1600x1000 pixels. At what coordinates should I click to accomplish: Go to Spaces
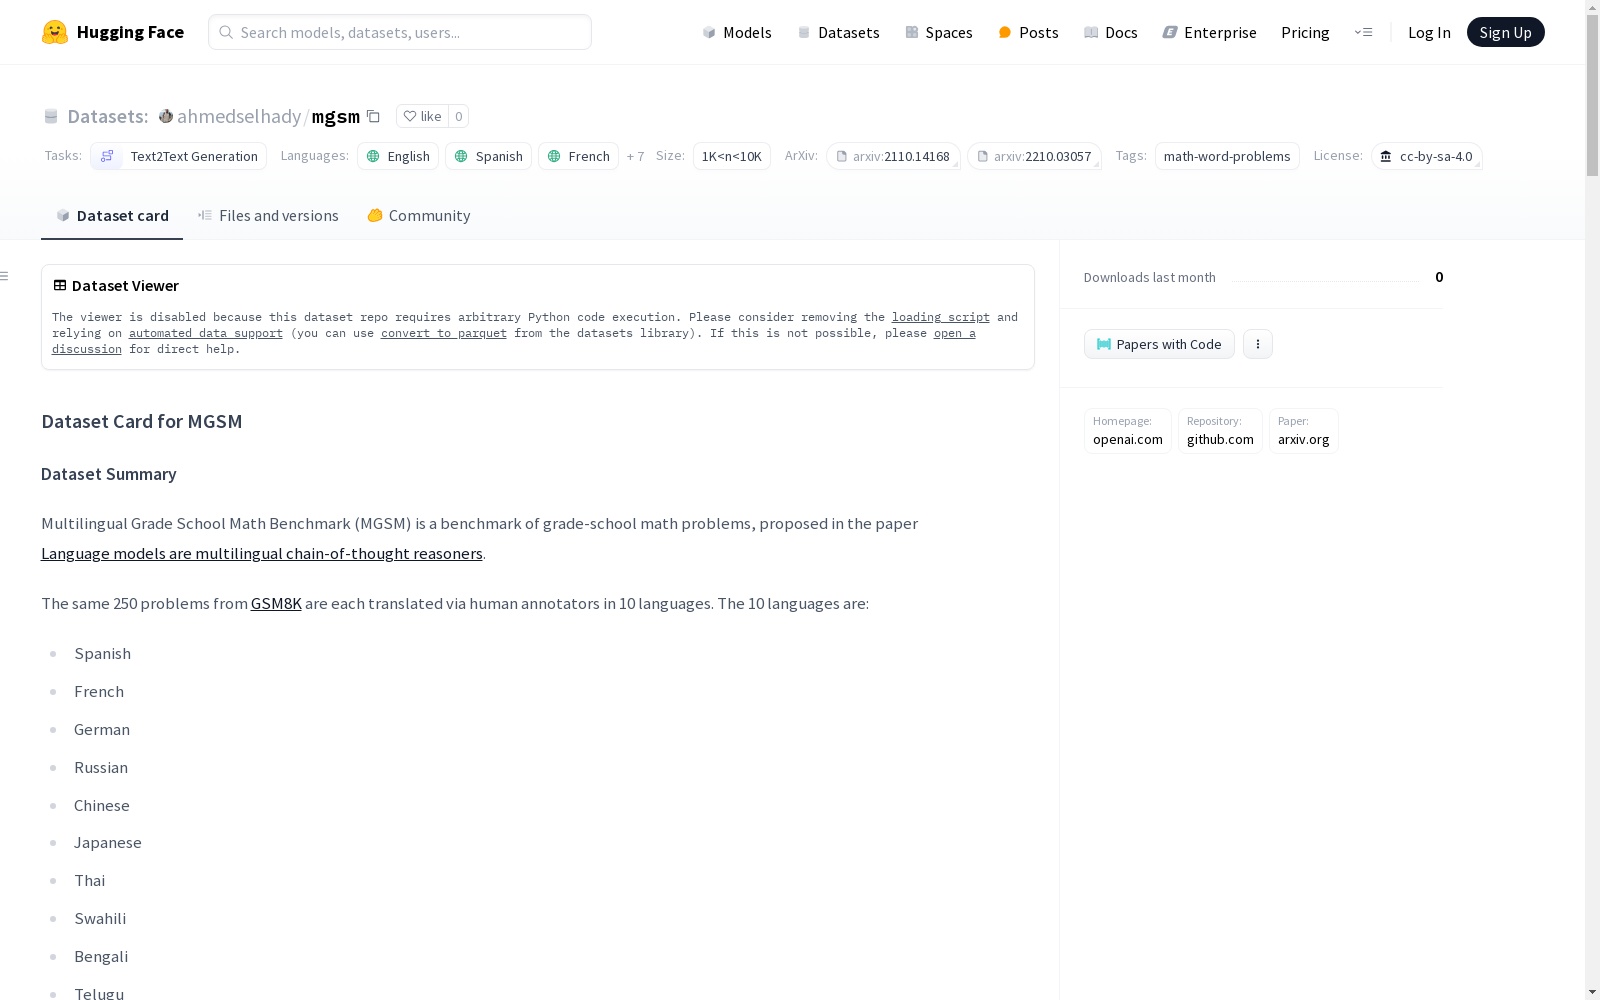939,32
